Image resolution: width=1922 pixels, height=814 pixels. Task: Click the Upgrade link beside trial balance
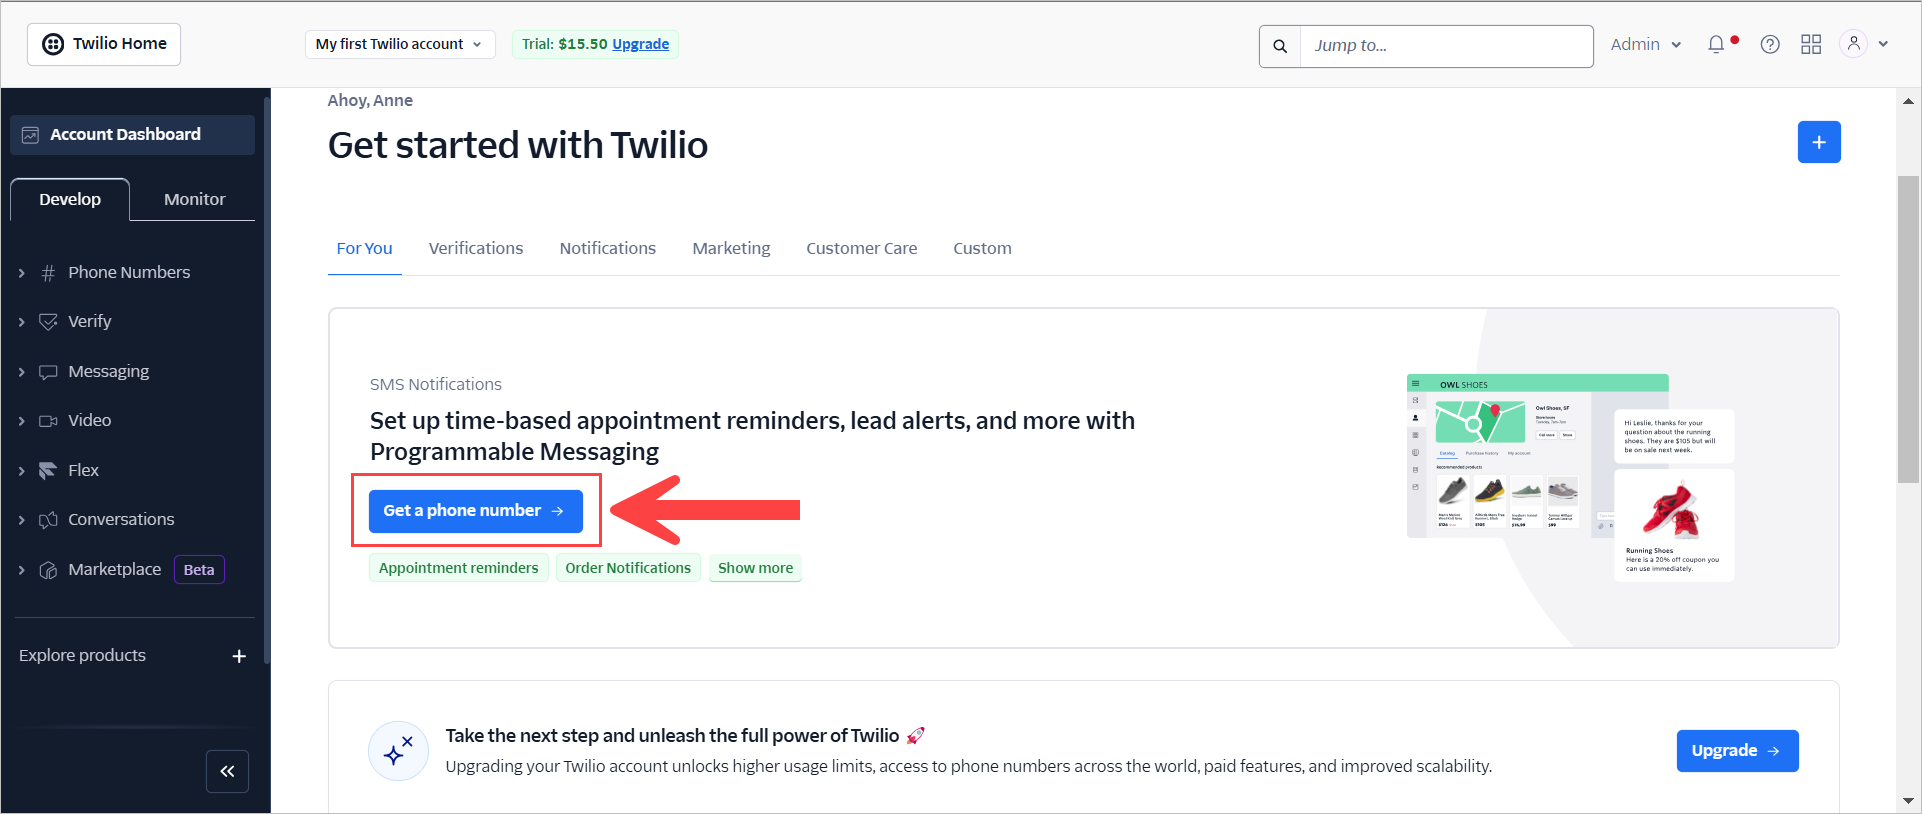point(640,44)
